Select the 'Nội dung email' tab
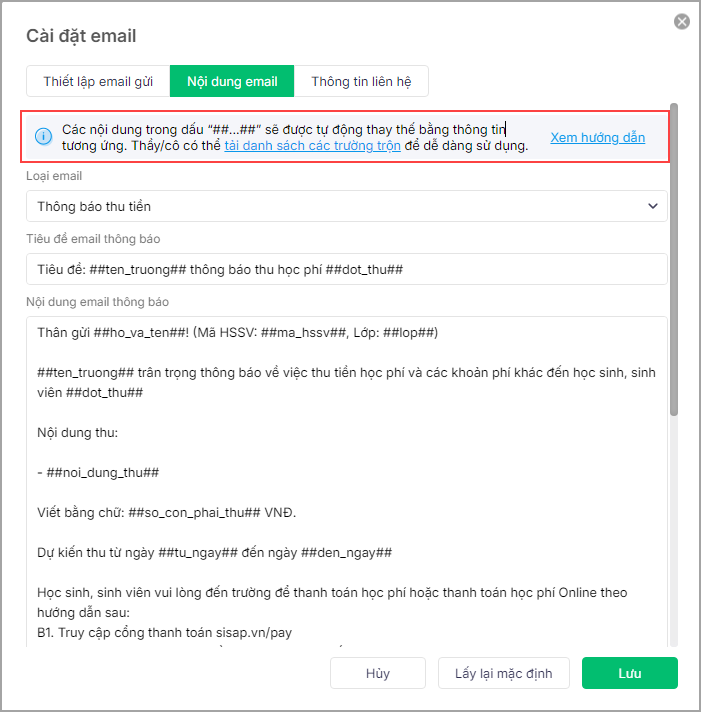 point(232,81)
